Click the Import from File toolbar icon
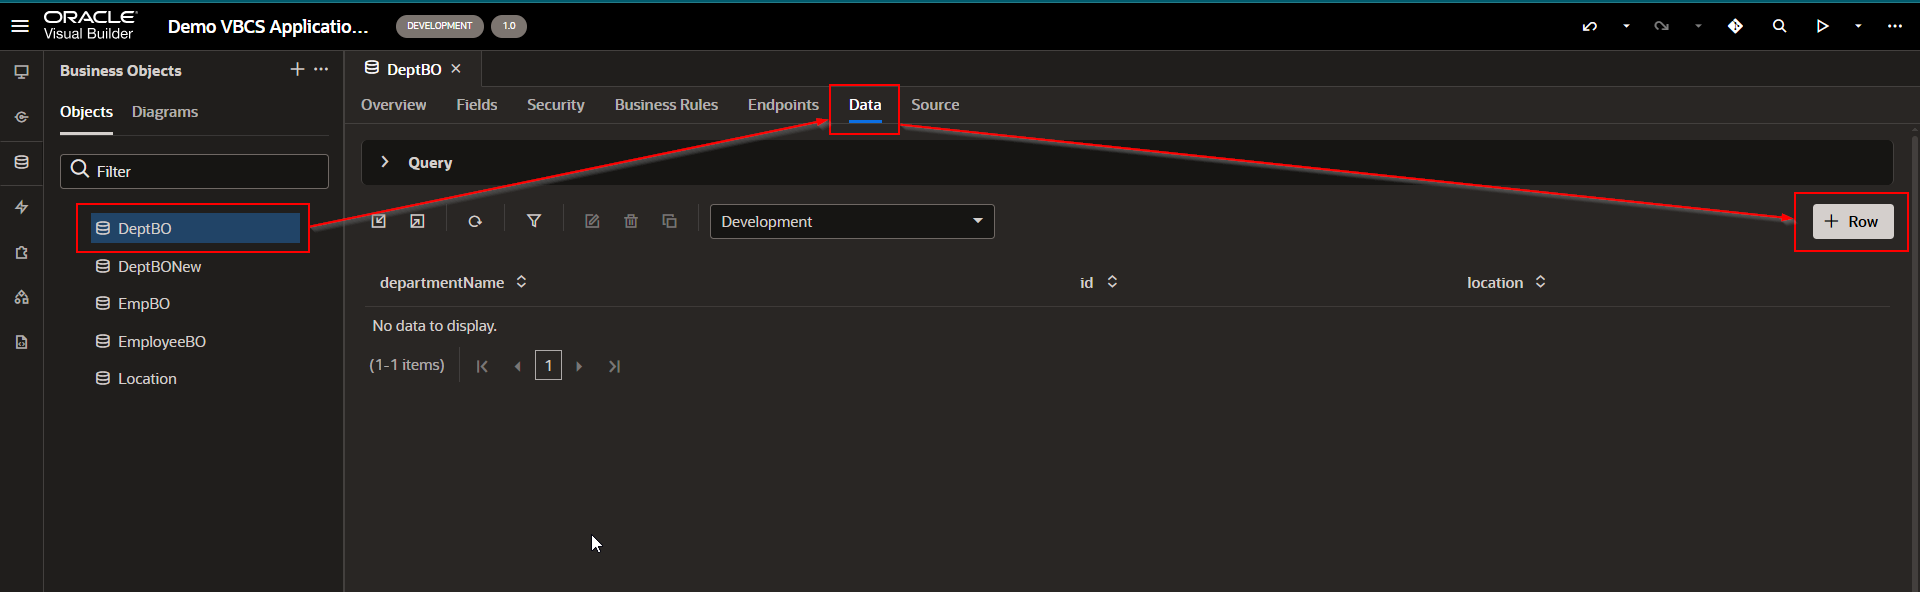 pyautogui.click(x=379, y=221)
